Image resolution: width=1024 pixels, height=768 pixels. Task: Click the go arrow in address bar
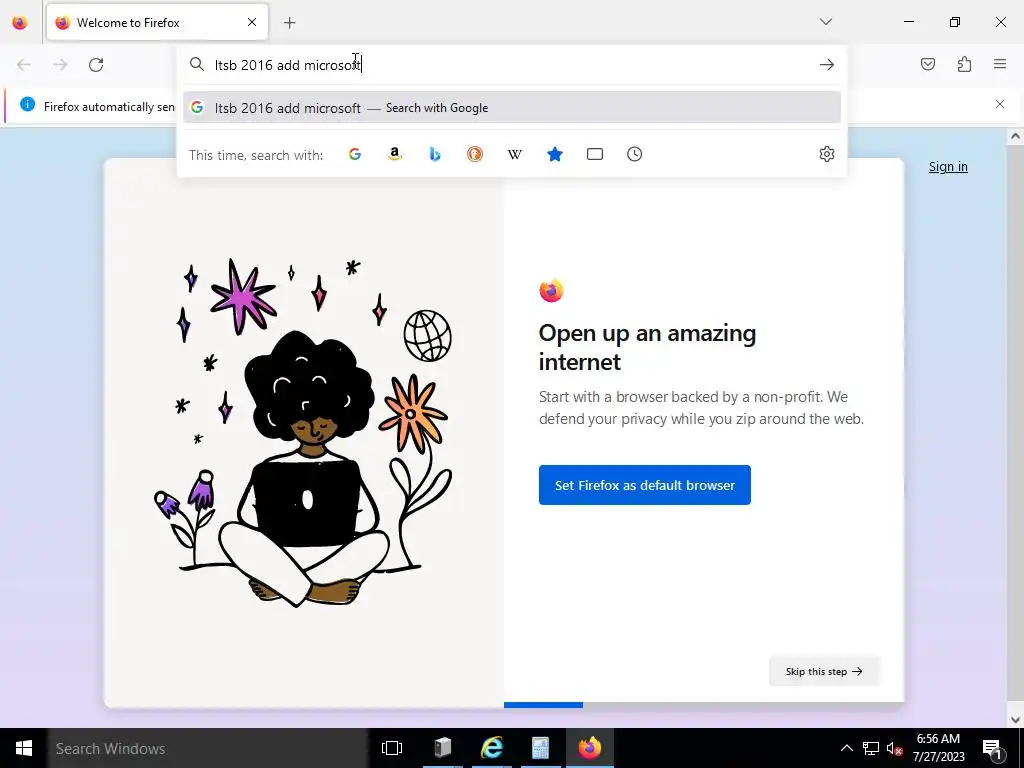tap(827, 65)
